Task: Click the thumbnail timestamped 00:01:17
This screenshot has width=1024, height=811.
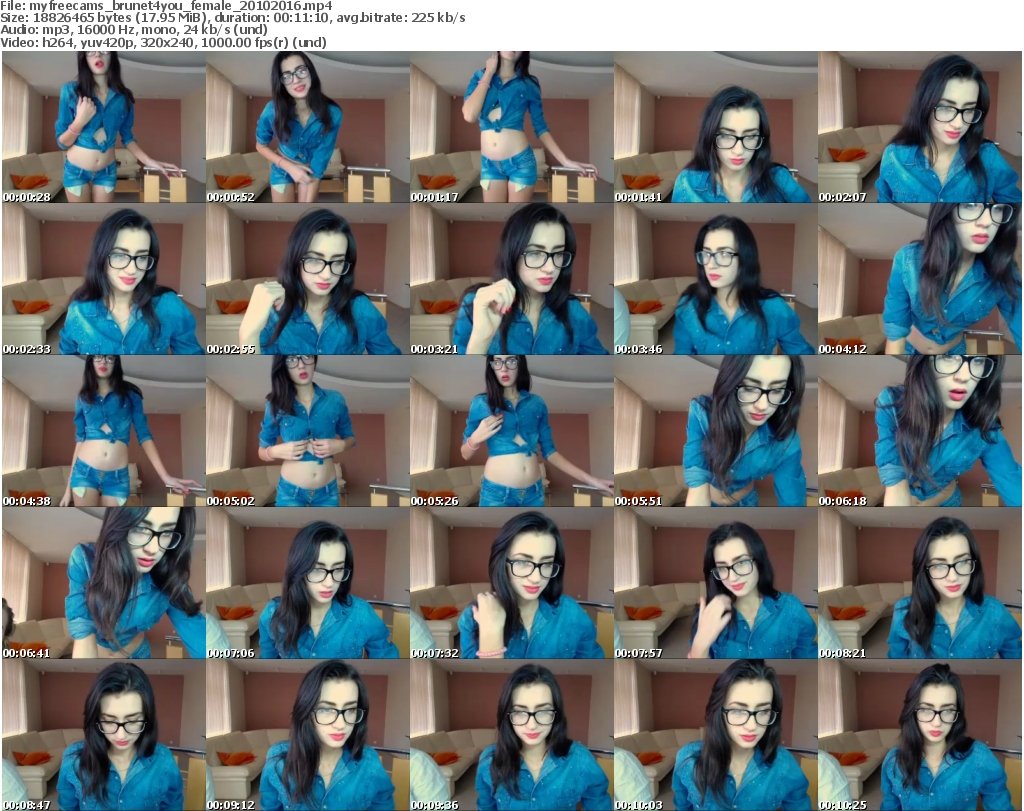Action: 511,127
